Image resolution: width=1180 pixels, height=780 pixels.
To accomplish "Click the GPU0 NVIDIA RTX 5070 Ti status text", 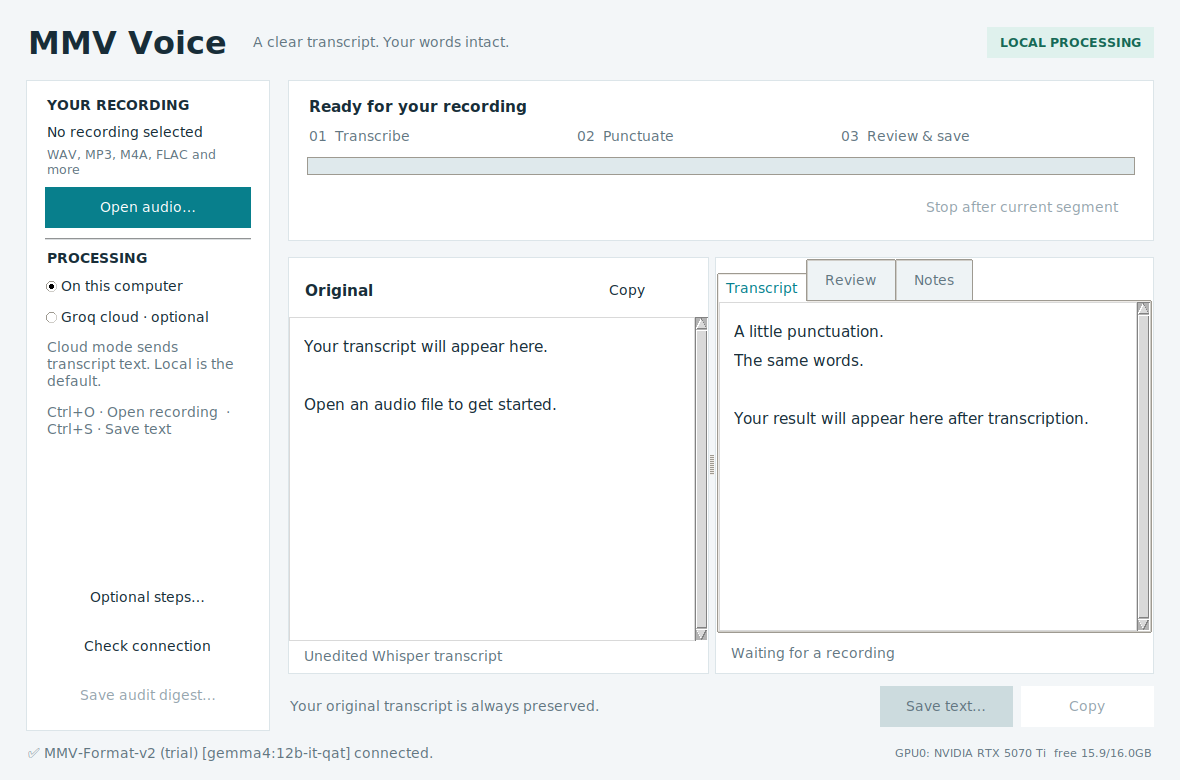I will pyautogui.click(x=1023, y=753).
